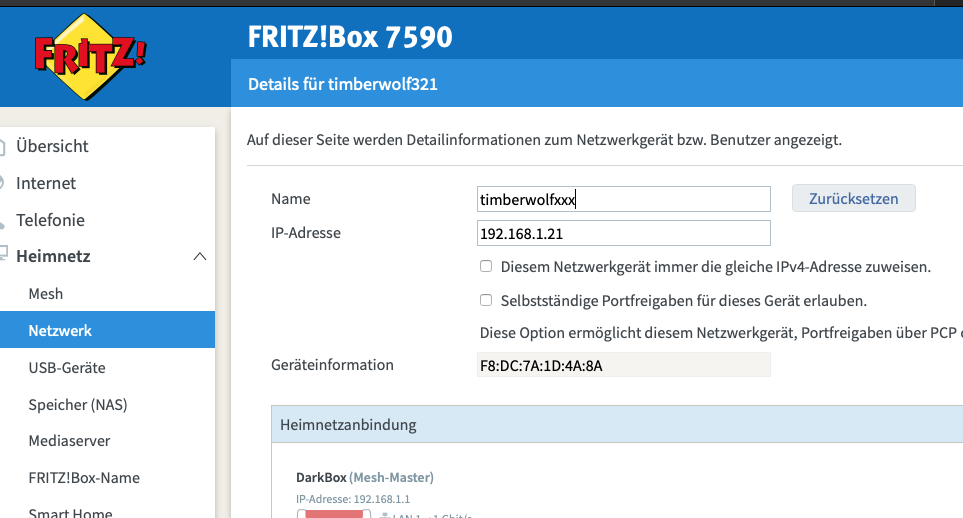Click the DarkBox Mesh-Master device name
Image resolution: width=963 pixels, height=518 pixels.
tap(365, 477)
